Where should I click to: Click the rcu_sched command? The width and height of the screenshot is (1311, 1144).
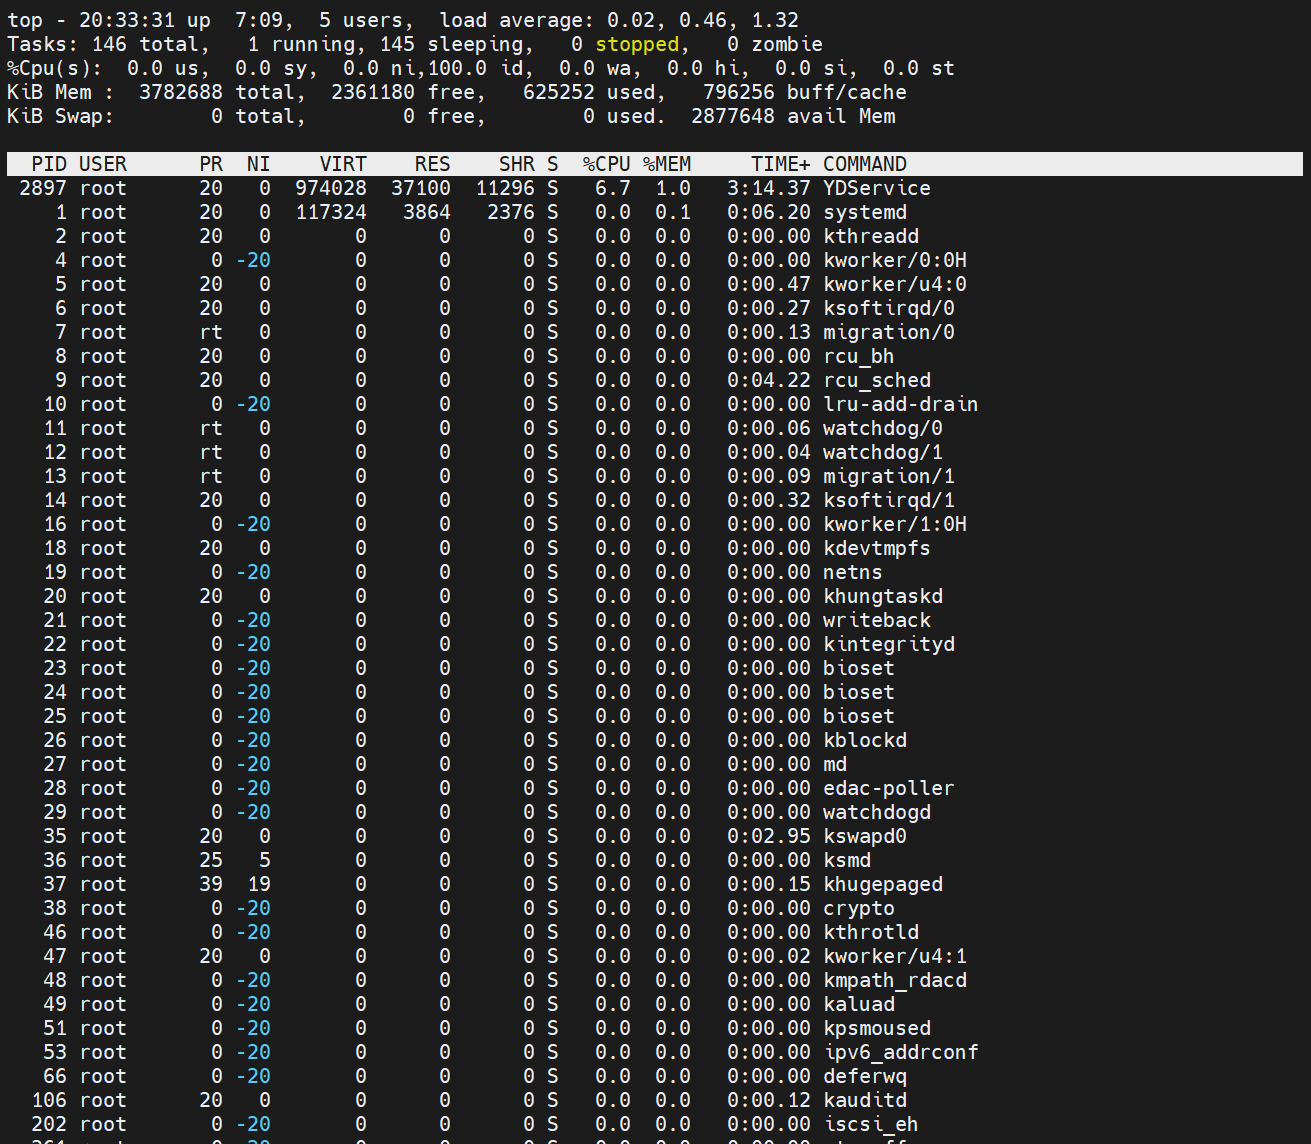click(877, 380)
